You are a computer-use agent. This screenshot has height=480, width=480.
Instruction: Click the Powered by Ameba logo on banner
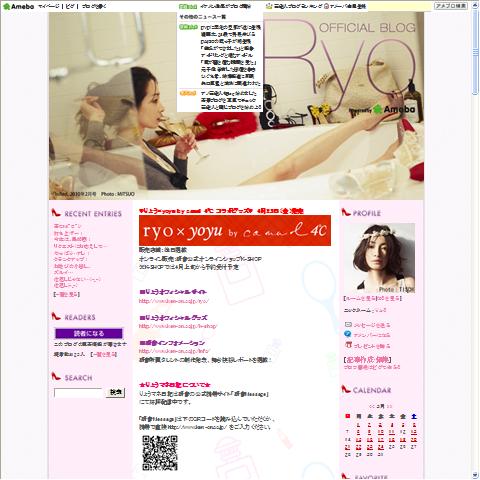382,110
